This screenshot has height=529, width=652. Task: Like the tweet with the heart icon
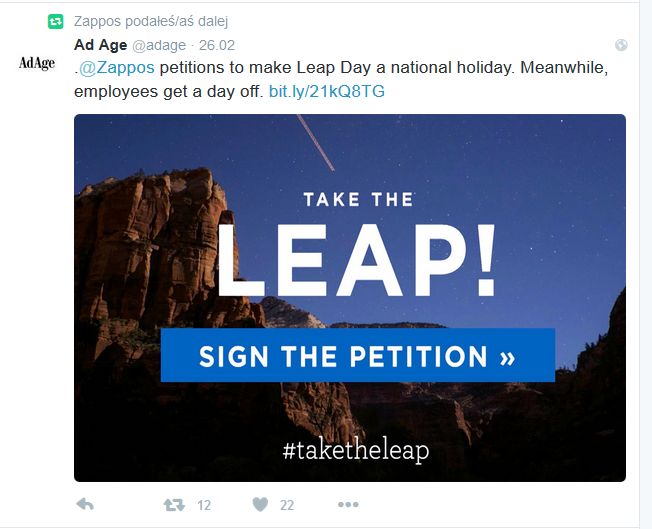260,504
